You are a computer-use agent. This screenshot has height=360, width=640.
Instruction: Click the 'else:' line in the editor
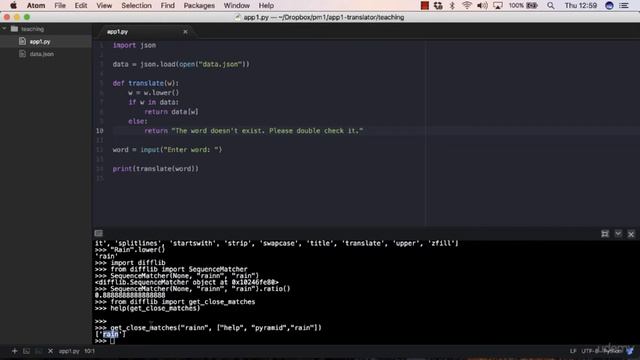[x=138, y=121]
